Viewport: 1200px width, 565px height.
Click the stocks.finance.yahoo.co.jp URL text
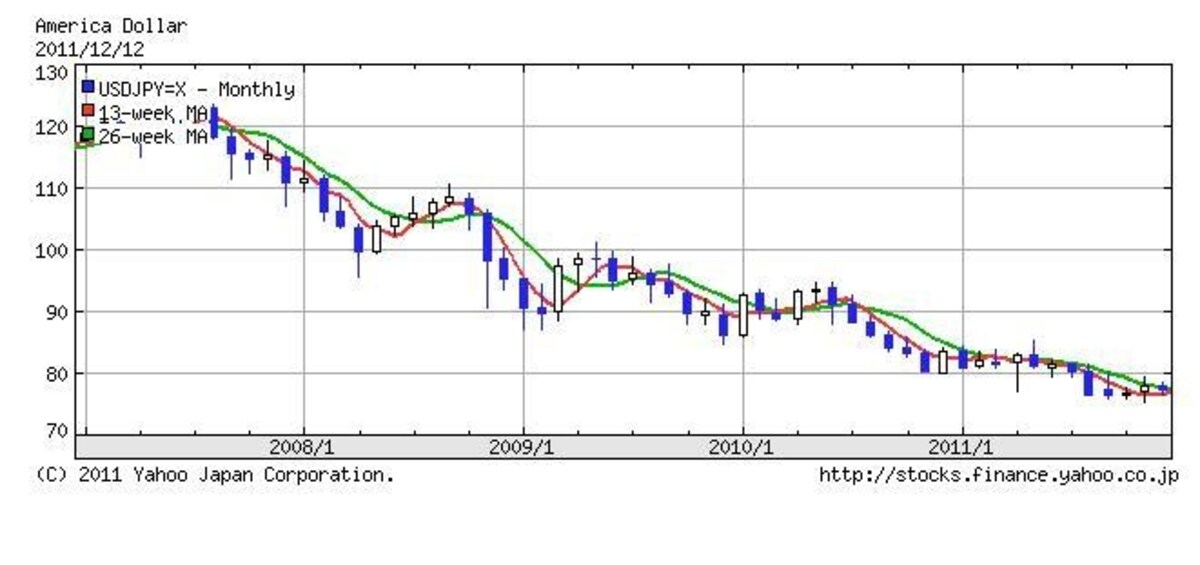click(999, 475)
